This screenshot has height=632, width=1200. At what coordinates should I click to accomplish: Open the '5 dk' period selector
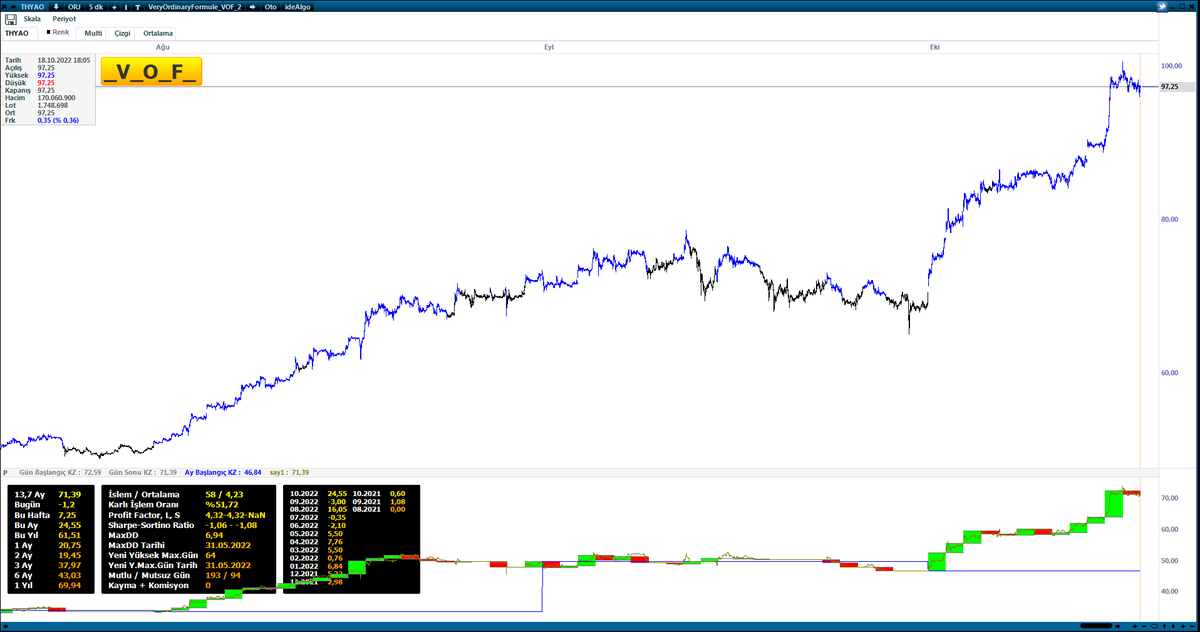(x=96, y=6)
